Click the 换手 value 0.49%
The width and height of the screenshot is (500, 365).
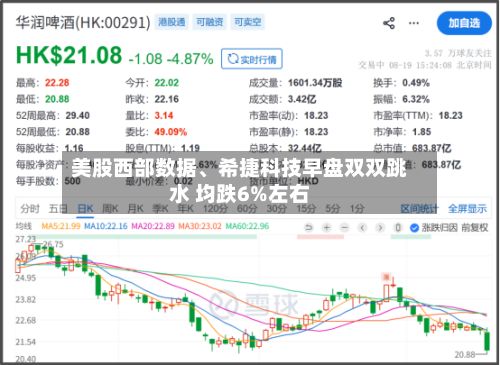coord(416,83)
